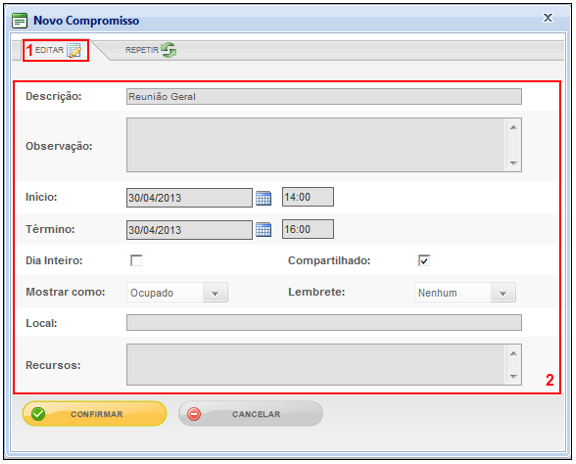Confirm the appointment with Confirmar button
The height and width of the screenshot is (464, 576).
coord(95,414)
